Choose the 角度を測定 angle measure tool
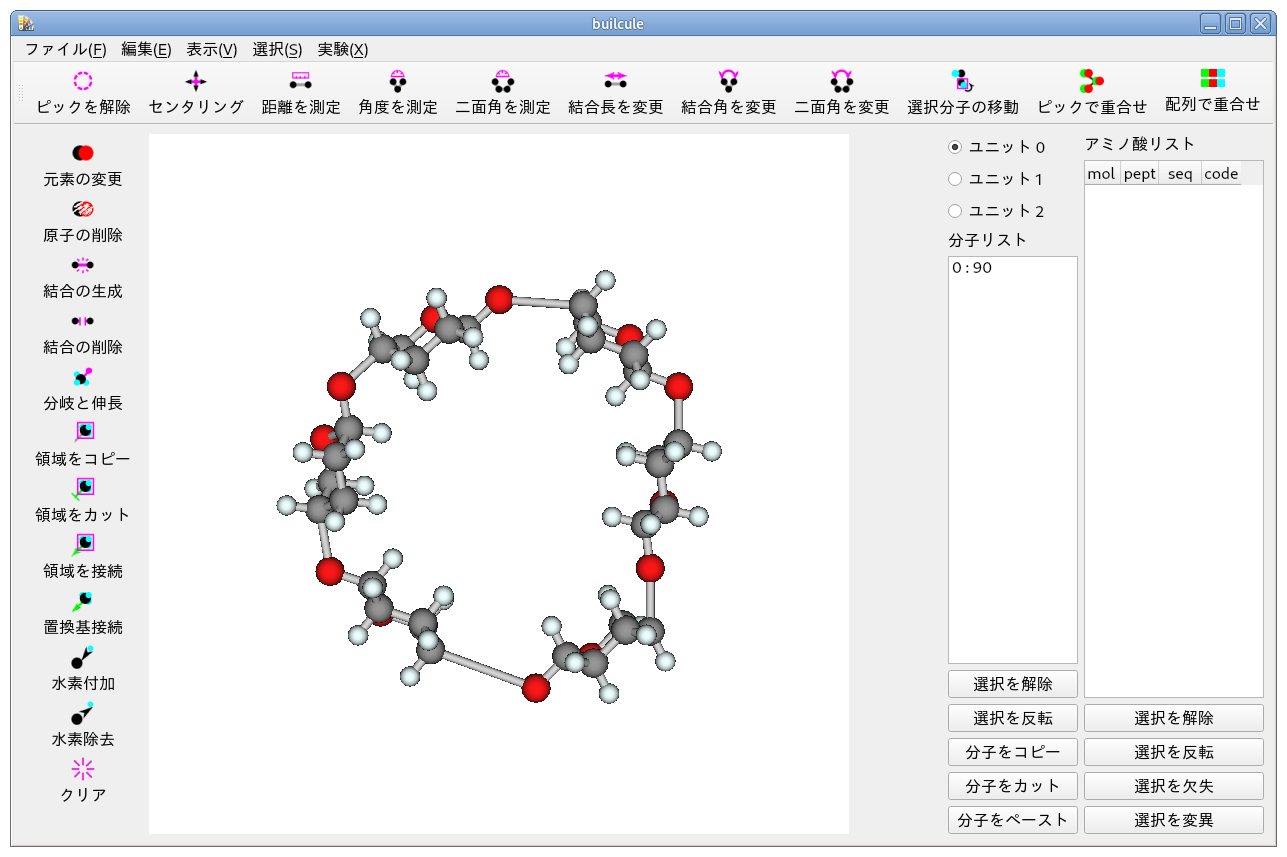The width and height of the screenshot is (1287, 857). tap(398, 82)
